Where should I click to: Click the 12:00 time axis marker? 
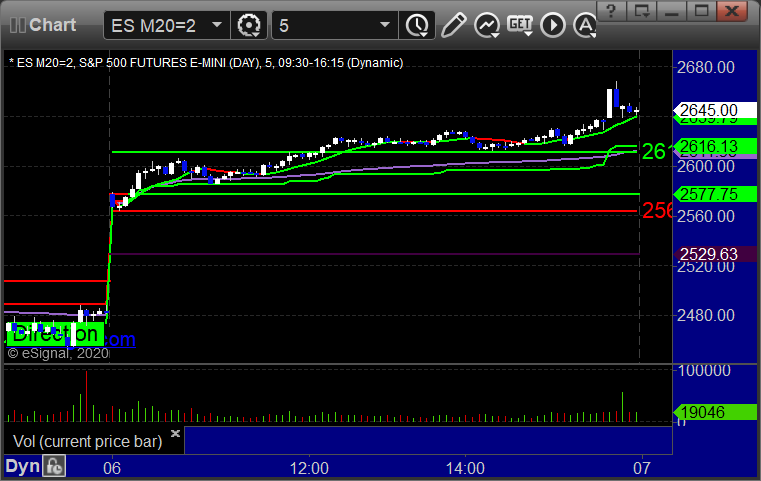tap(309, 468)
